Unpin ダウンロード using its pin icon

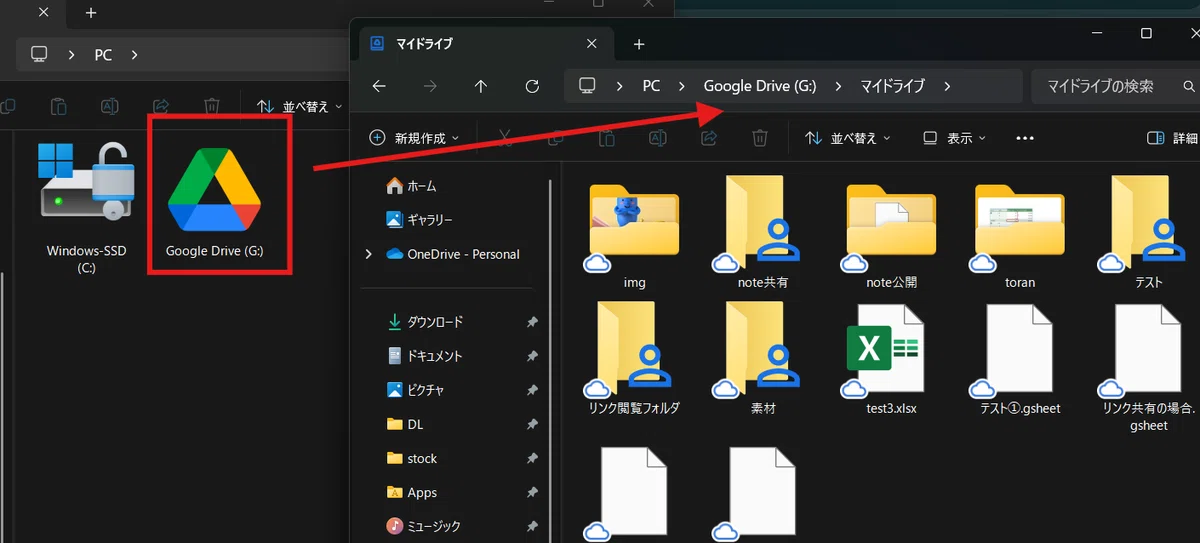coord(532,322)
